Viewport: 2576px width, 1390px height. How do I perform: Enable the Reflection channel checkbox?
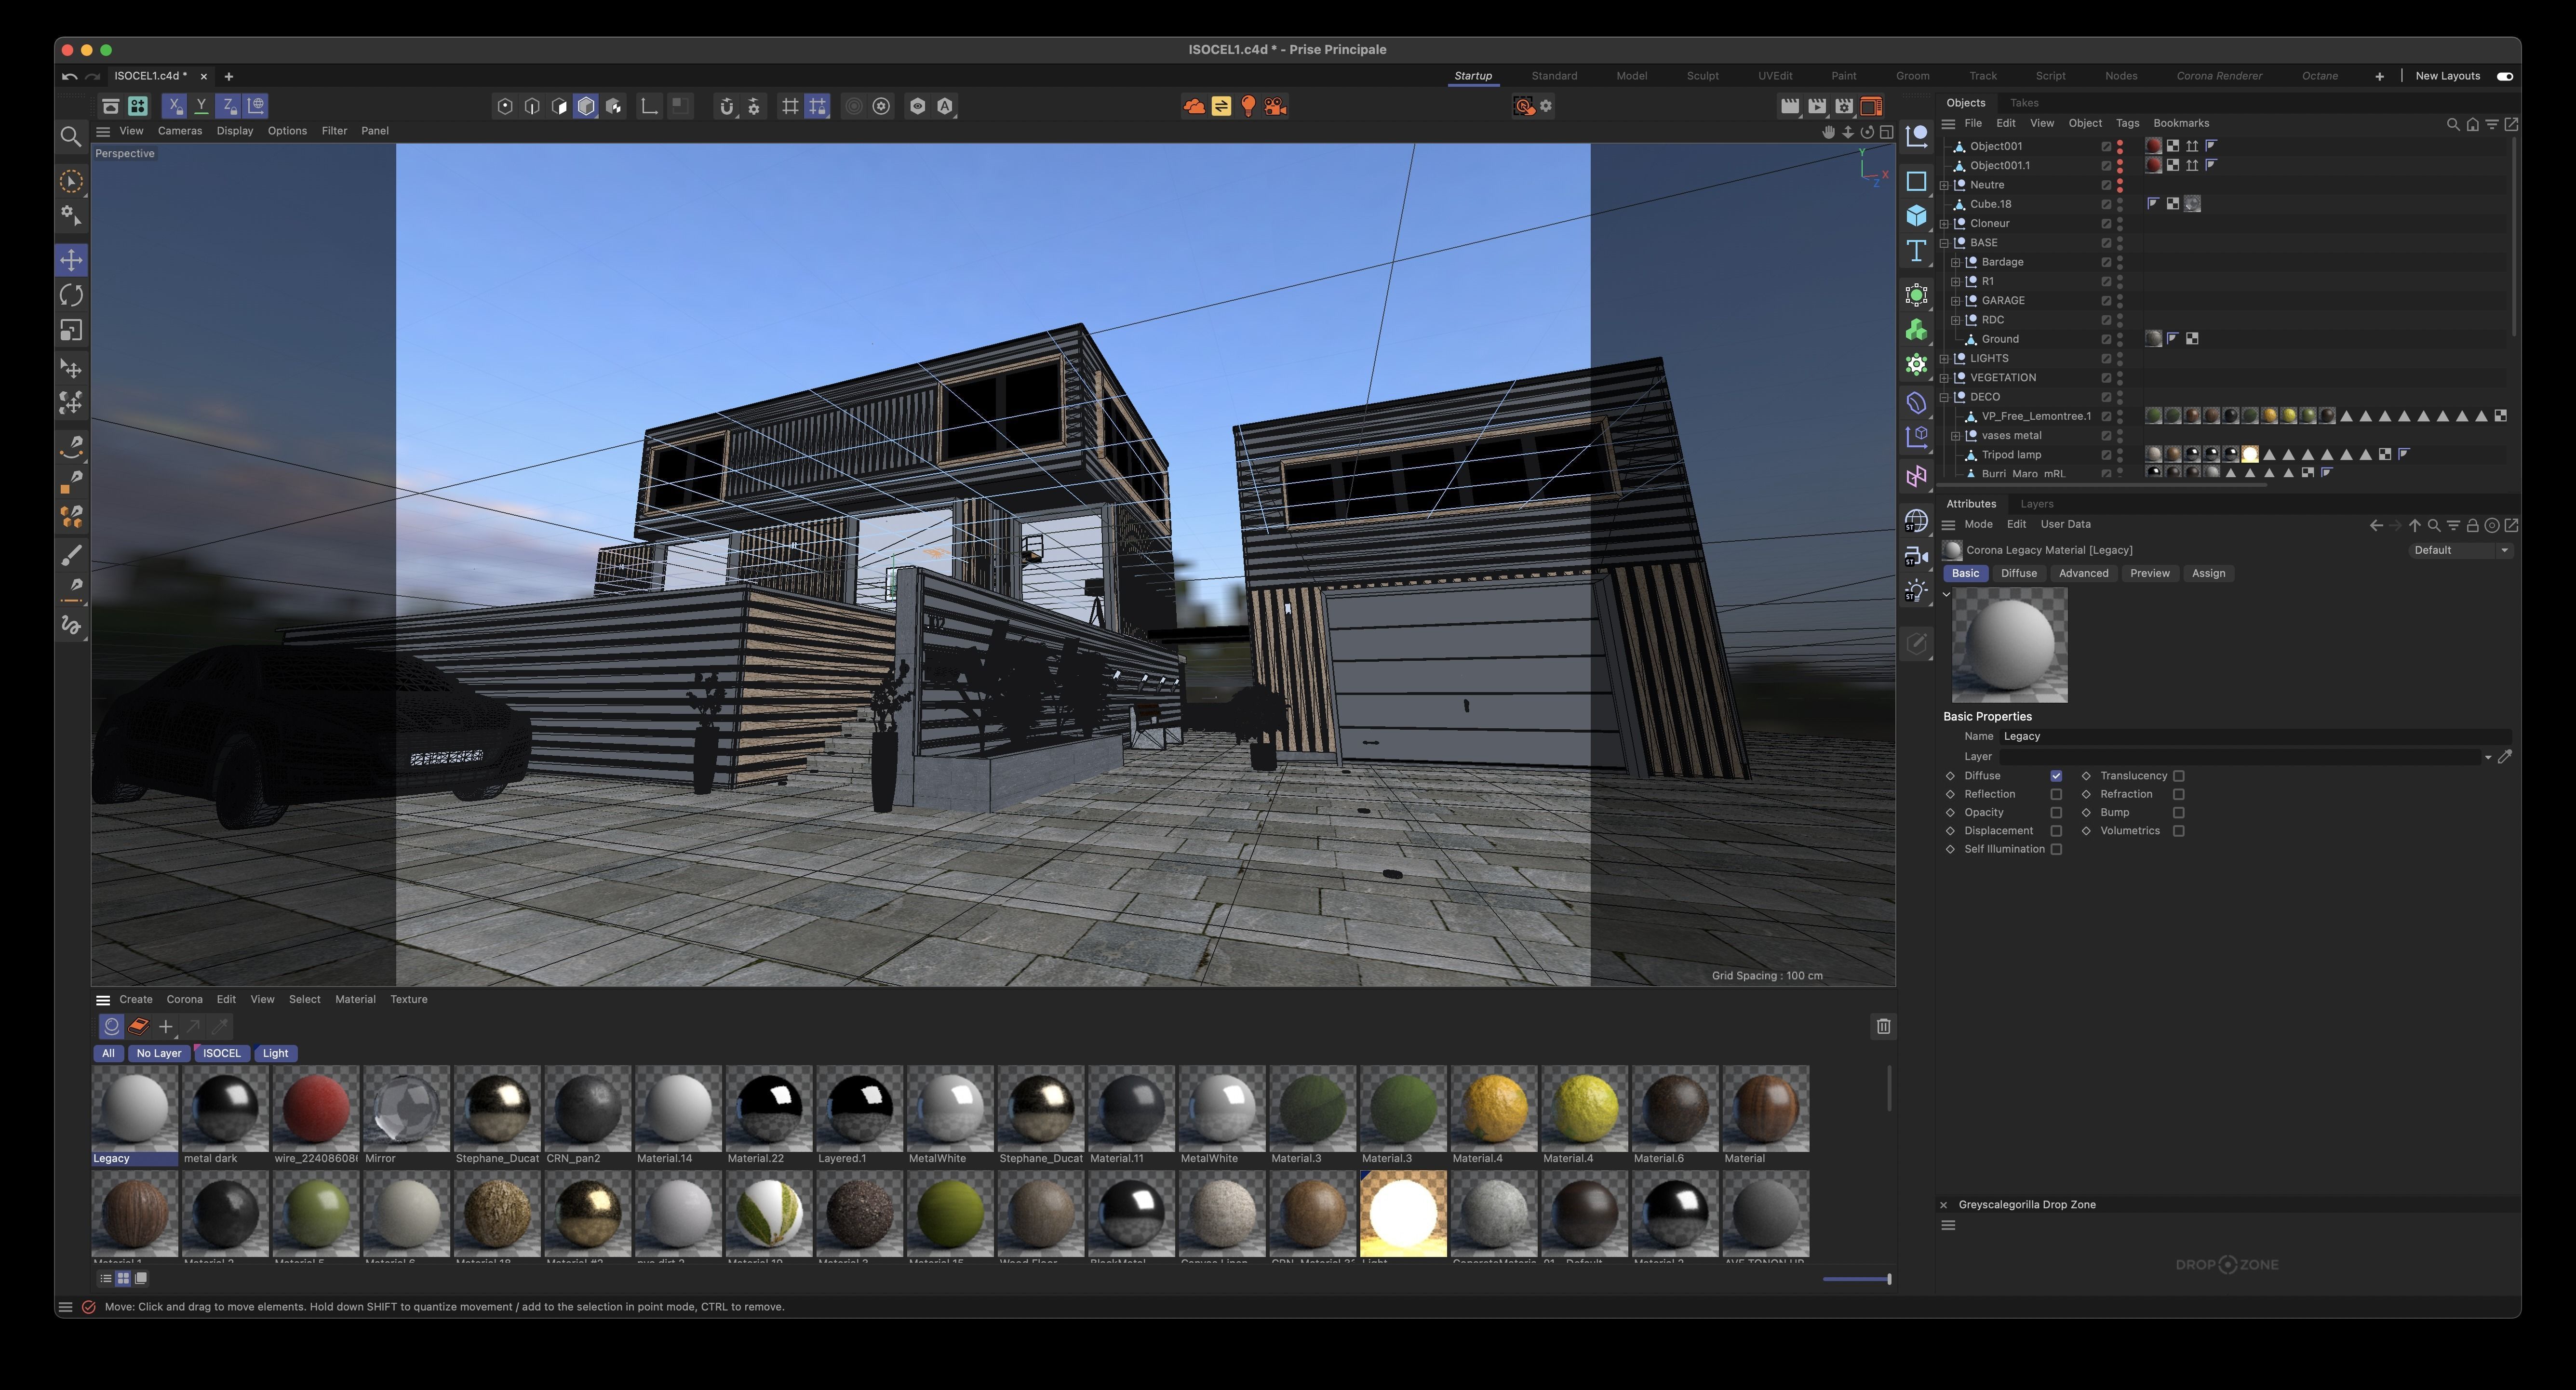(x=2056, y=793)
